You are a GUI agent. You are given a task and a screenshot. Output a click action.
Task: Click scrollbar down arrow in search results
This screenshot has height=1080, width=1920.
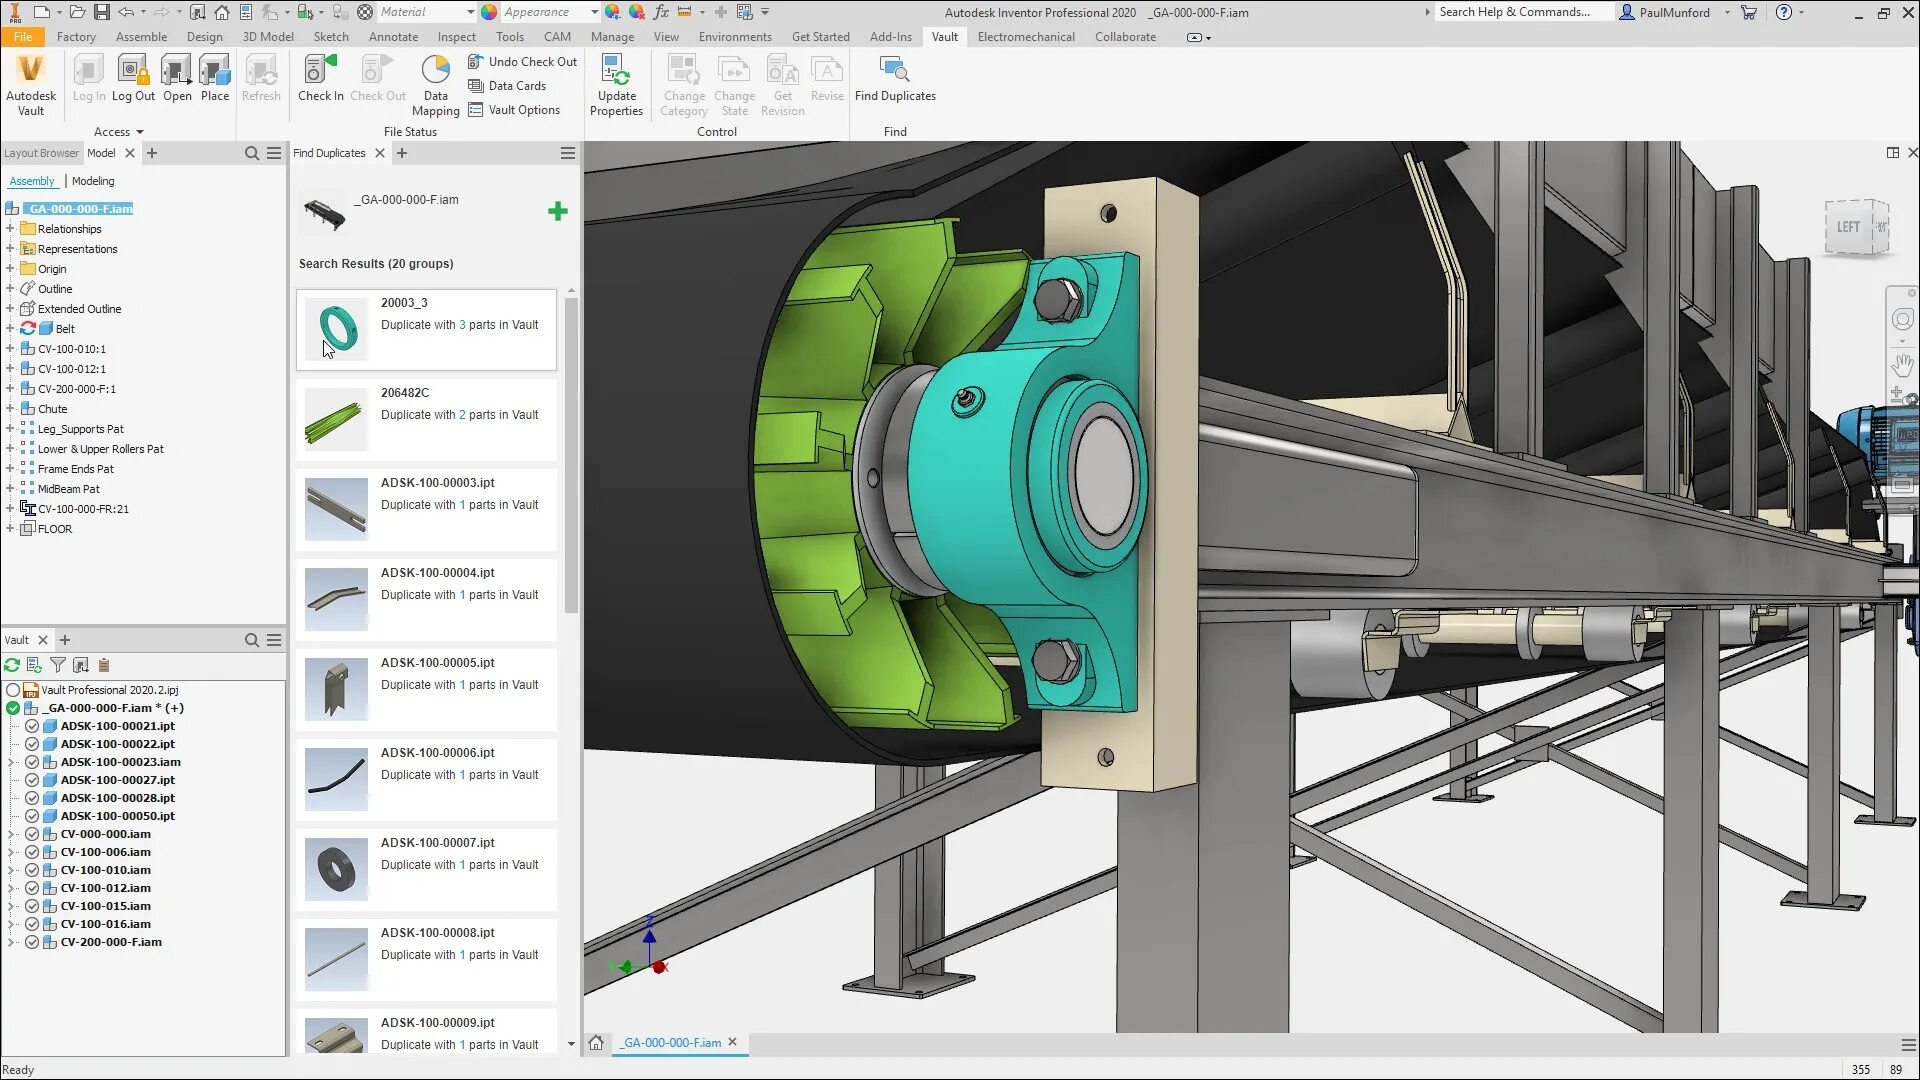coord(571,1044)
